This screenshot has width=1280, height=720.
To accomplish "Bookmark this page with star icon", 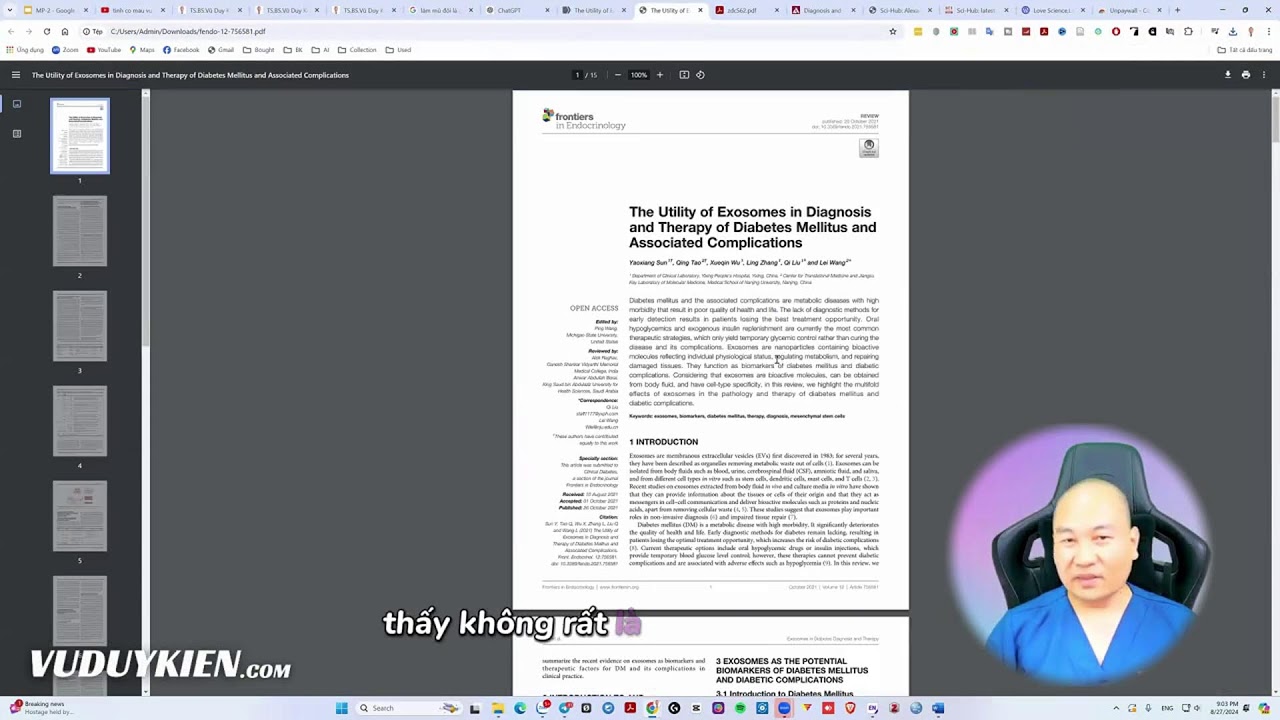I will (x=893, y=31).
